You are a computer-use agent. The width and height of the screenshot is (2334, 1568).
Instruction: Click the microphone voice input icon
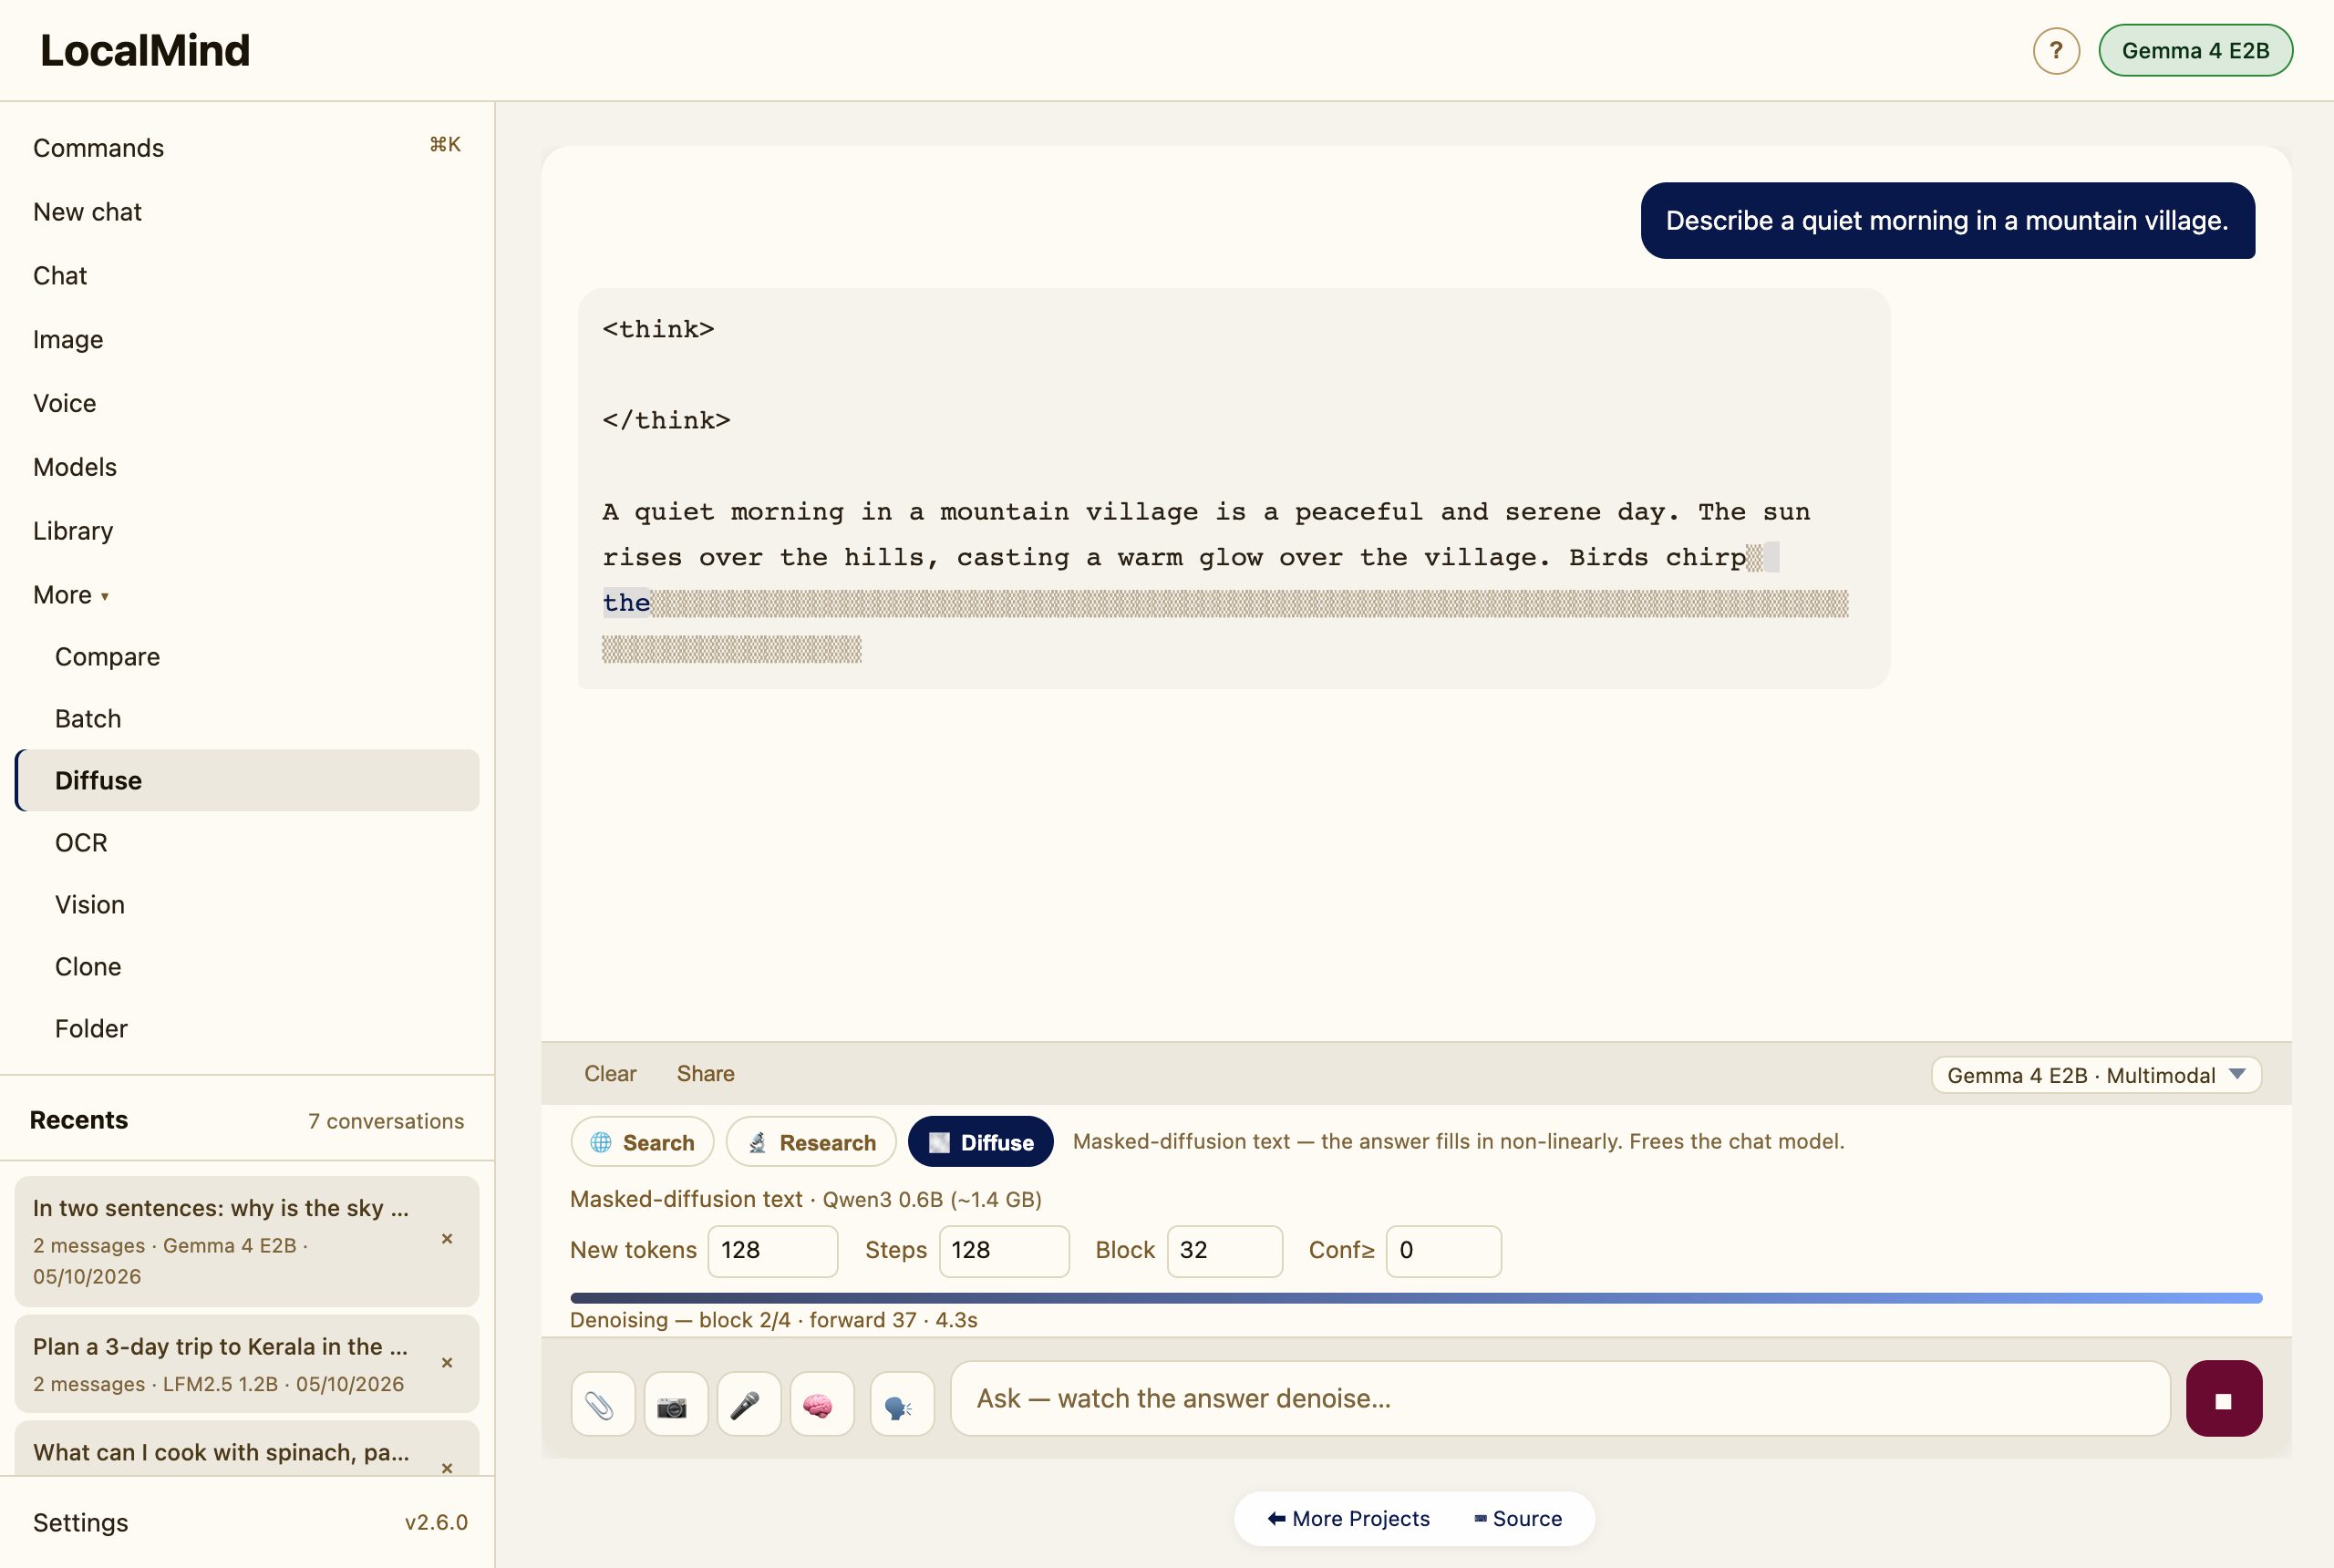[x=748, y=1404]
